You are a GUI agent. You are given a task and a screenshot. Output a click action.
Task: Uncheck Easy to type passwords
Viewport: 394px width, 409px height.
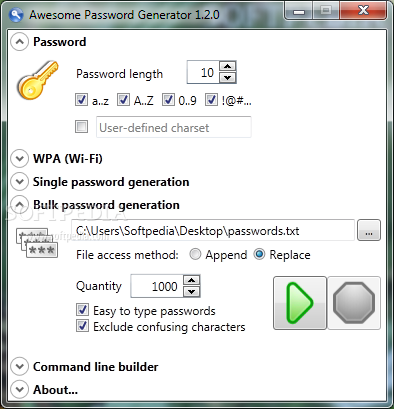click(x=82, y=310)
